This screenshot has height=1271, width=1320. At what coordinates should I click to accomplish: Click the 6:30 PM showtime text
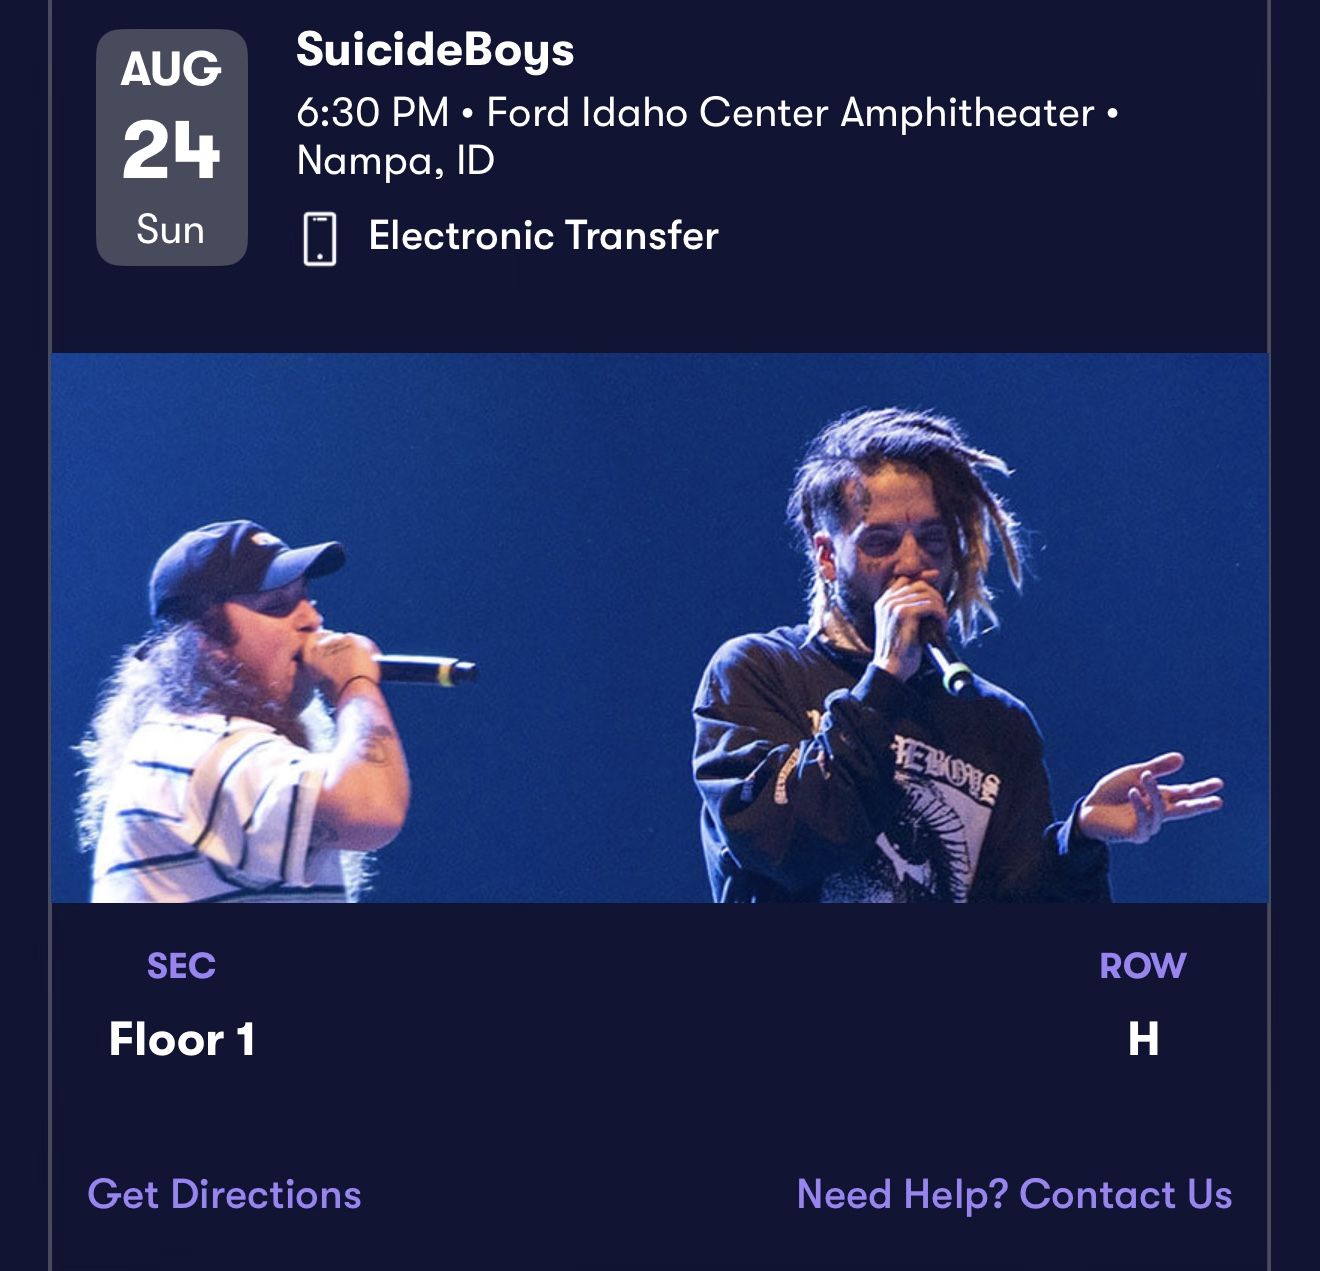(370, 113)
